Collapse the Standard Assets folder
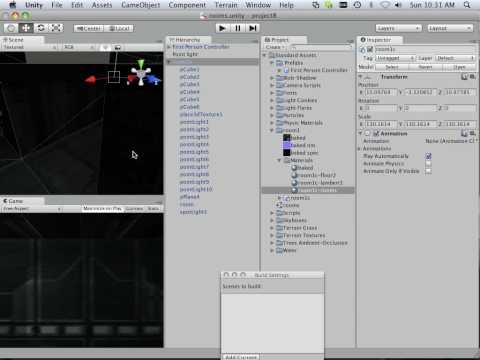The width and height of the screenshot is (480, 360). tap(264, 55)
